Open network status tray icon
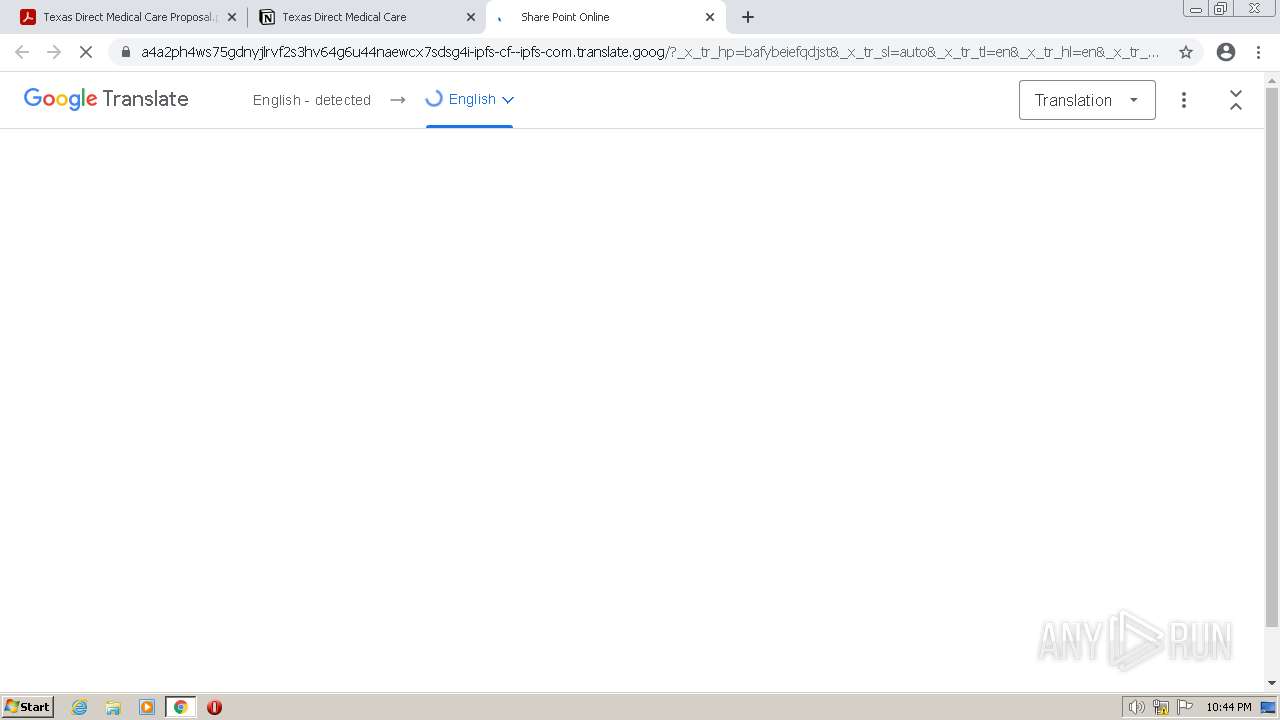 (1161, 707)
